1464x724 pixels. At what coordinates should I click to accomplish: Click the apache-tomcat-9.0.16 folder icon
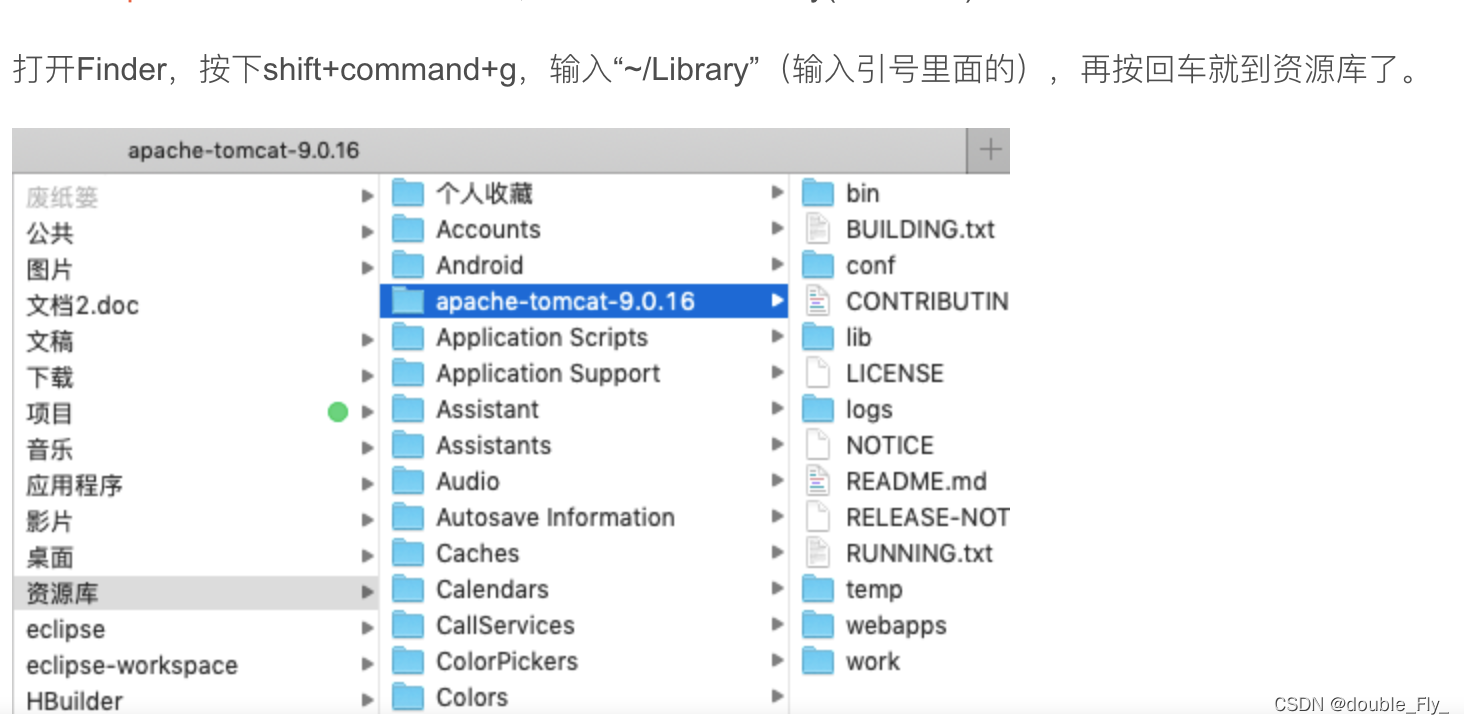tap(408, 301)
